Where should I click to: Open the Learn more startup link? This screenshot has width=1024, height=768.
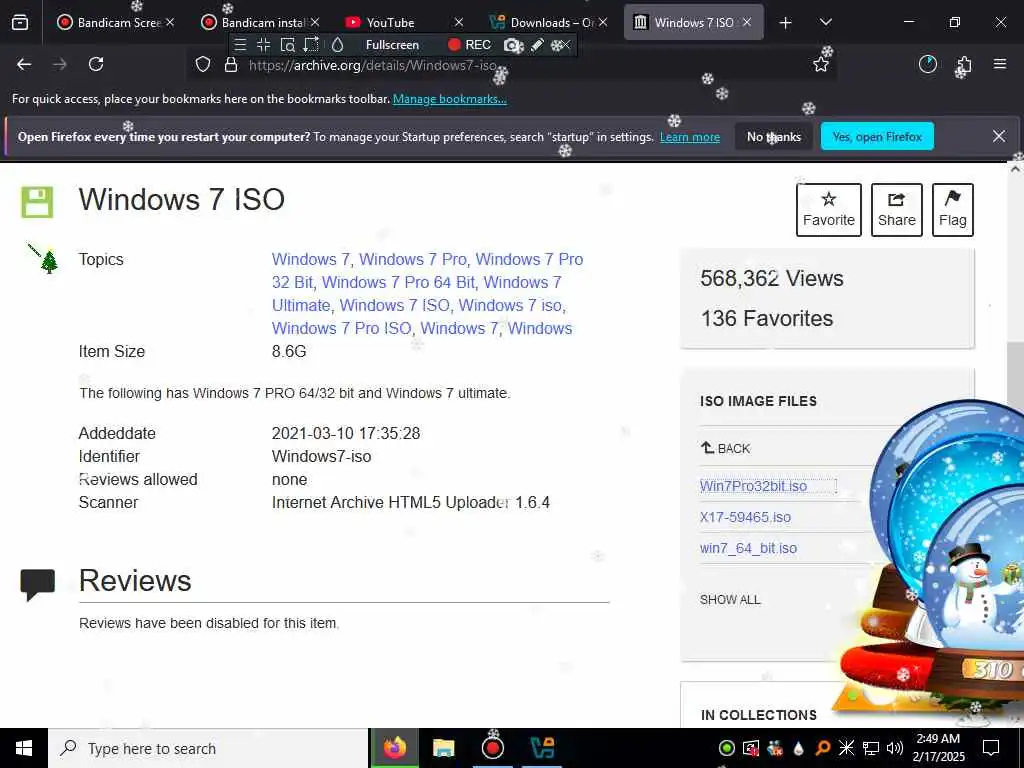690,137
